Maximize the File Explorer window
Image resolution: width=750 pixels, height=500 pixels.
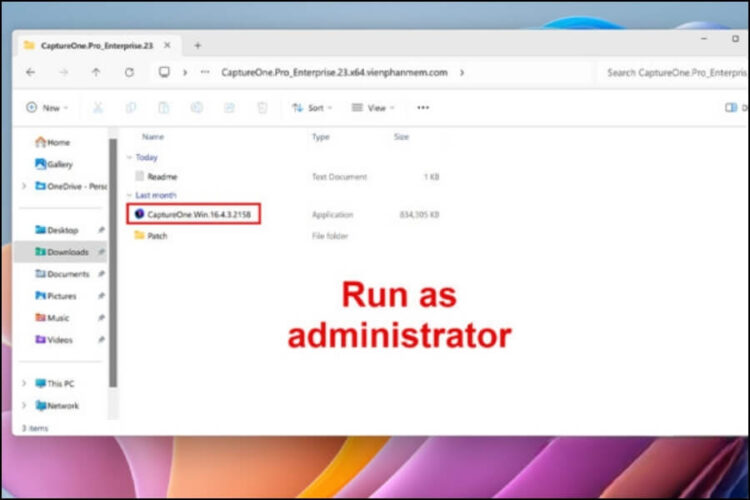(x=735, y=38)
